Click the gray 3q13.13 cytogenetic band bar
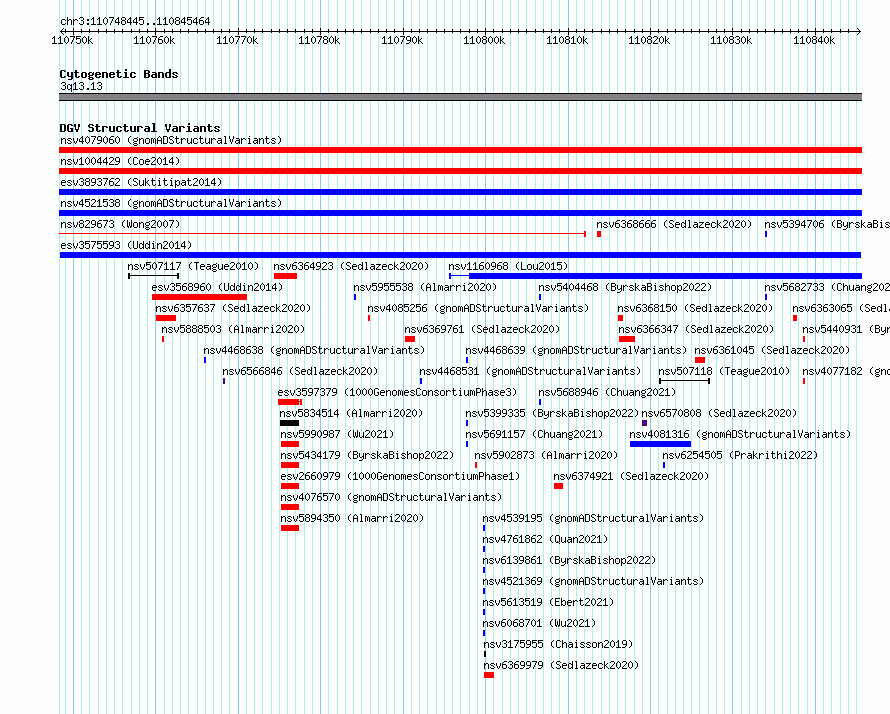 460,97
